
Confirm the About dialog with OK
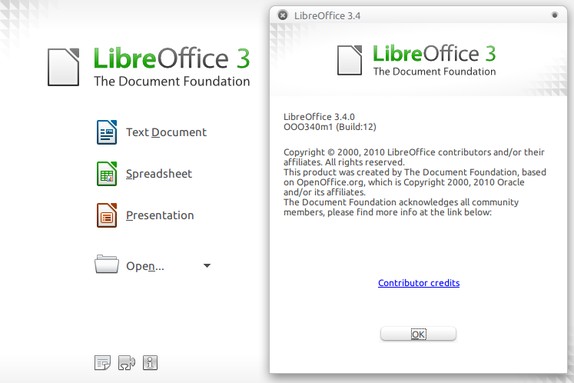(418, 334)
